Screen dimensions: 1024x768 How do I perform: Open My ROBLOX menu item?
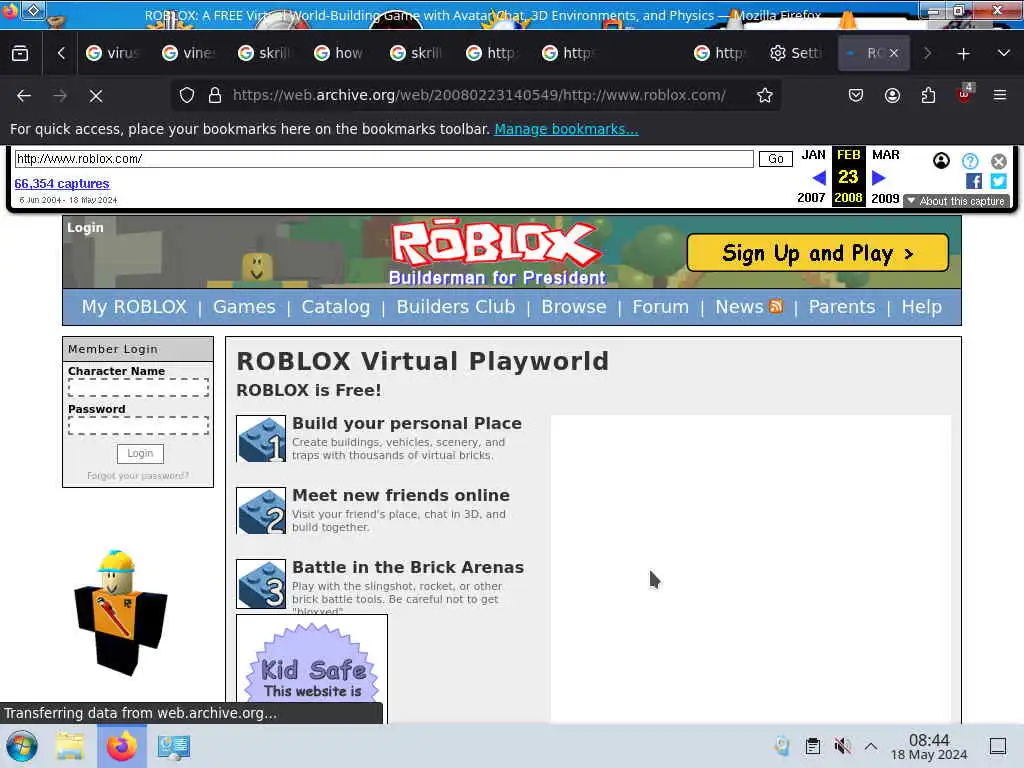pyautogui.click(x=134, y=307)
